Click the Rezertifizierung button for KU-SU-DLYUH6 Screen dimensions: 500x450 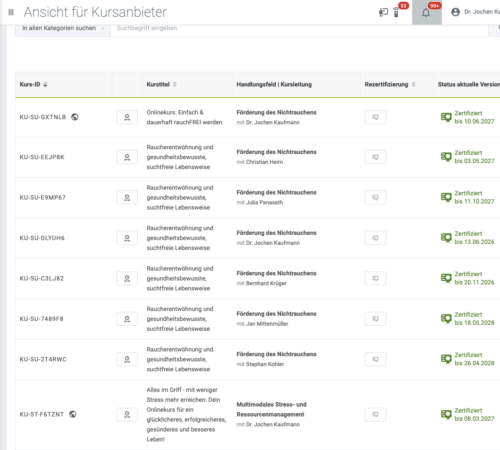(x=375, y=238)
